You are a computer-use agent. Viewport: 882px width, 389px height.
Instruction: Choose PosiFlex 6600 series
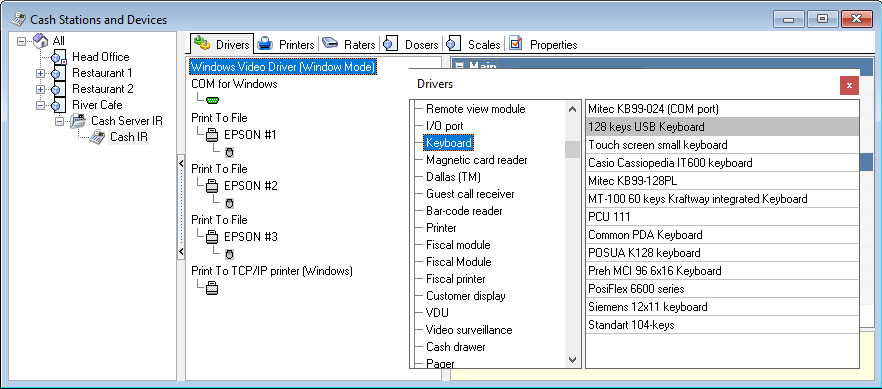[722, 289]
